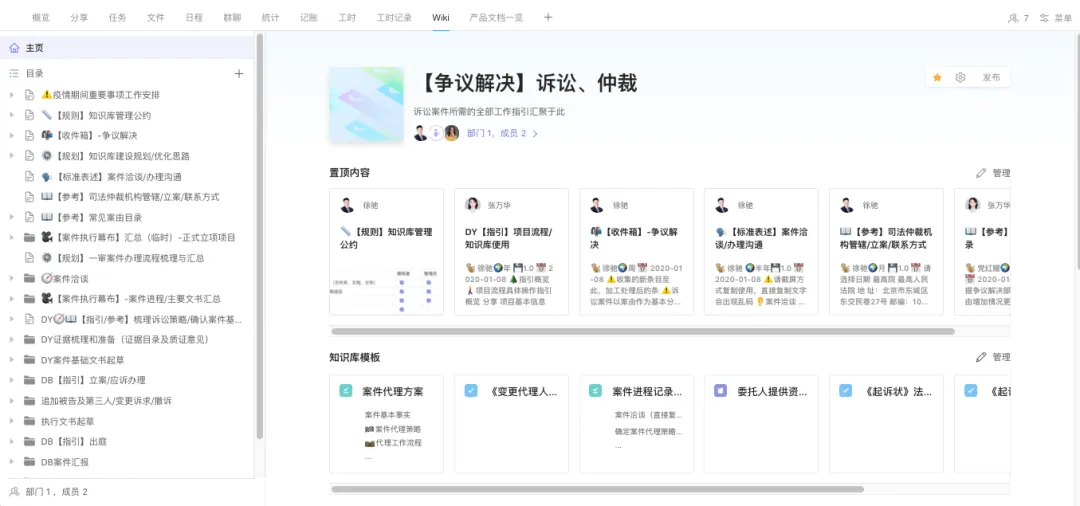Open wiki settings gear icon
The width and height of the screenshot is (1080, 506).
pos(960,78)
